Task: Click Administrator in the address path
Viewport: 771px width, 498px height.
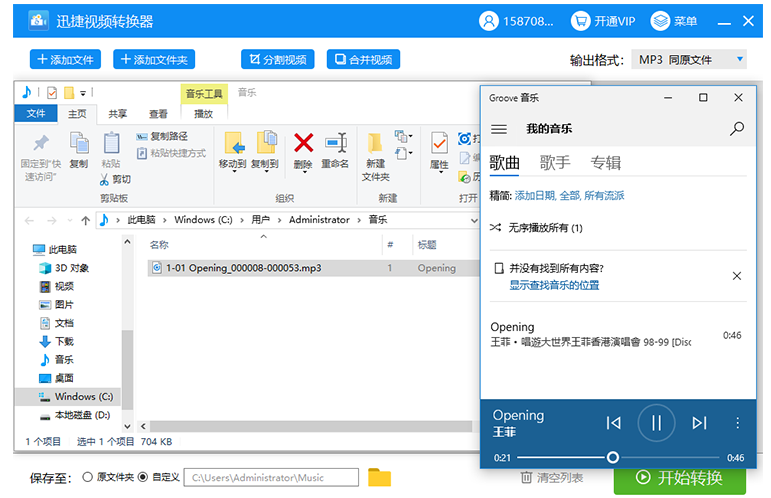Action: tap(319, 220)
